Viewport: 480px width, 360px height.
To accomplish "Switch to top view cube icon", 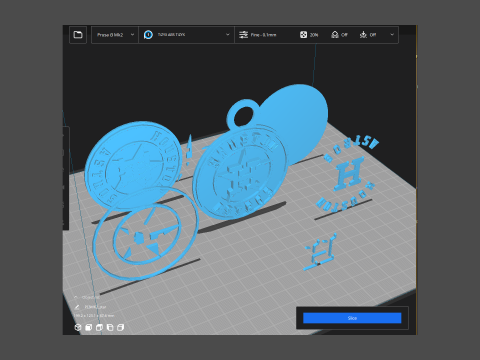I will 99,327.
